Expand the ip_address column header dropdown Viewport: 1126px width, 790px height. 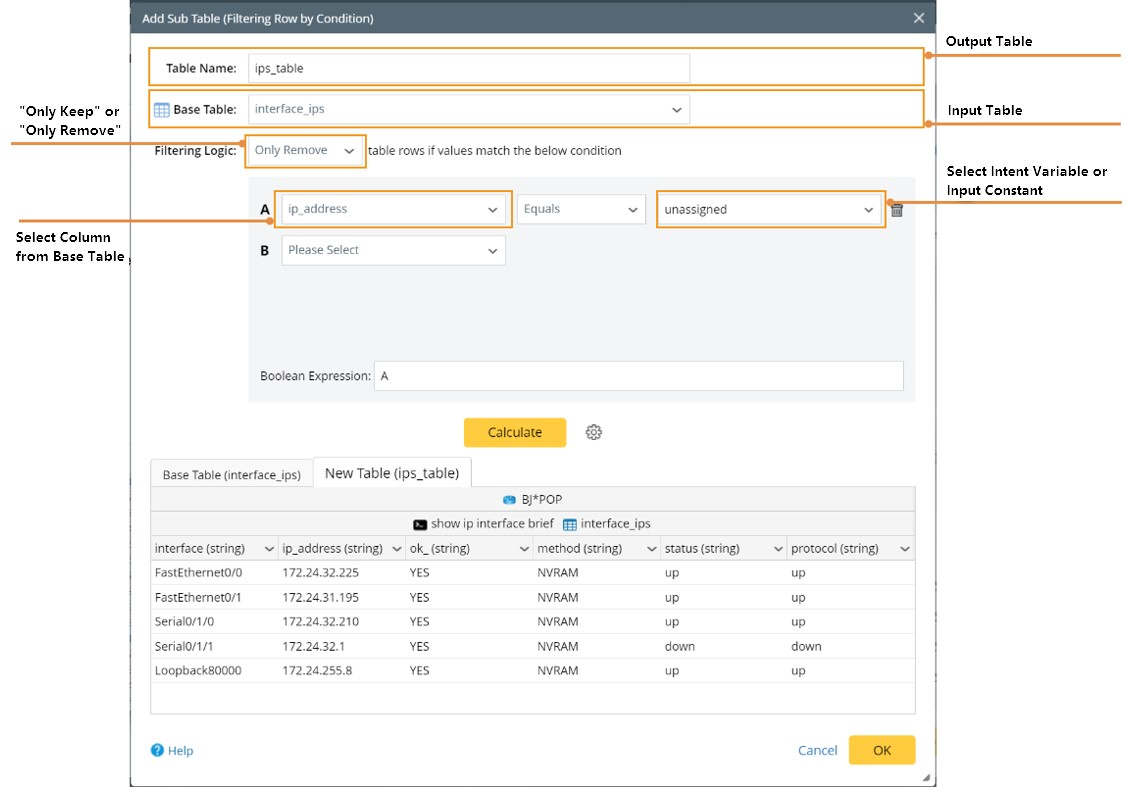tap(395, 549)
